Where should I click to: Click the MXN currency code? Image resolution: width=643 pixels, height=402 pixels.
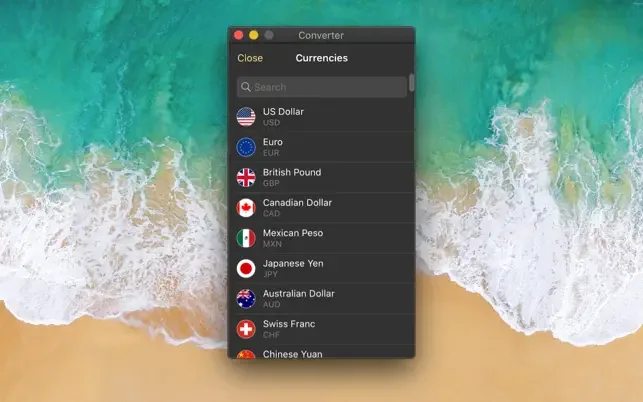pos(272,244)
